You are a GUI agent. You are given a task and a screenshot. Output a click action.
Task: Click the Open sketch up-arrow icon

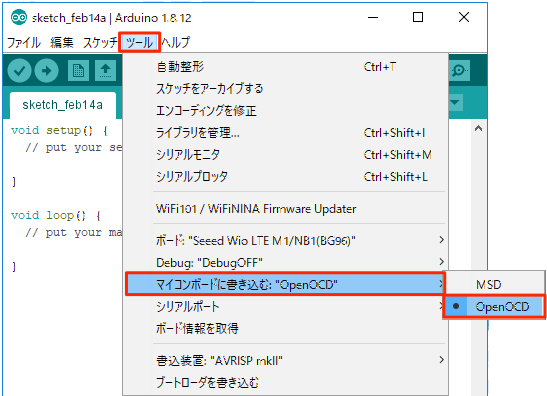coord(105,71)
